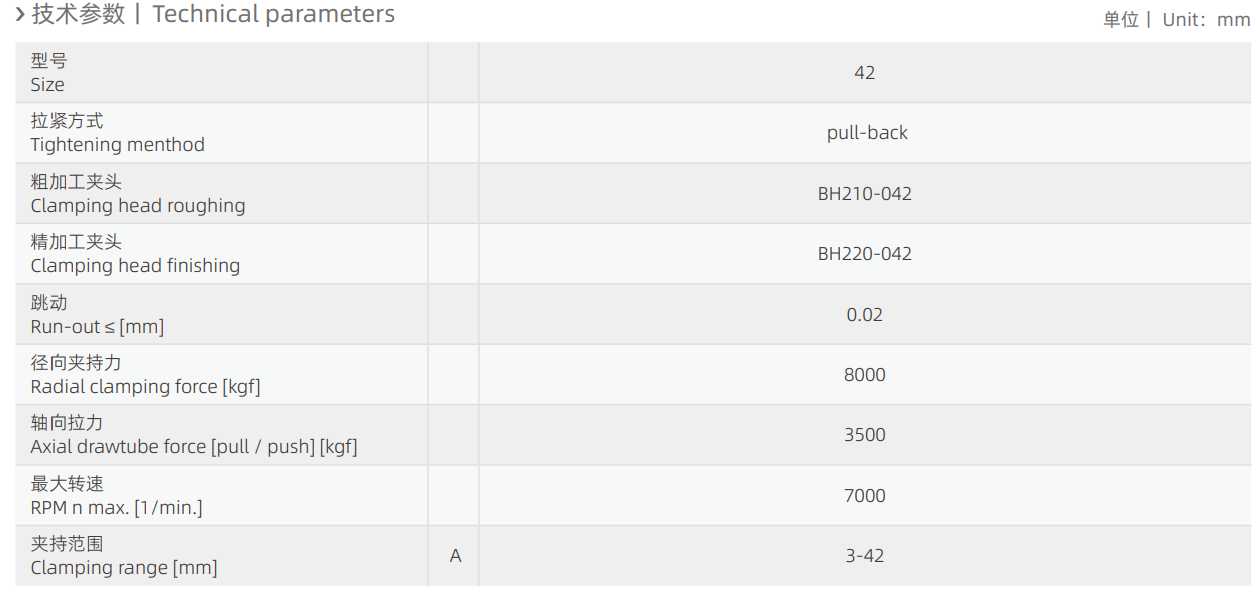The height and width of the screenshot is (592, 1257).
Task: Click the "pull-back" tightening method value
Action: [x=867, y=133]
